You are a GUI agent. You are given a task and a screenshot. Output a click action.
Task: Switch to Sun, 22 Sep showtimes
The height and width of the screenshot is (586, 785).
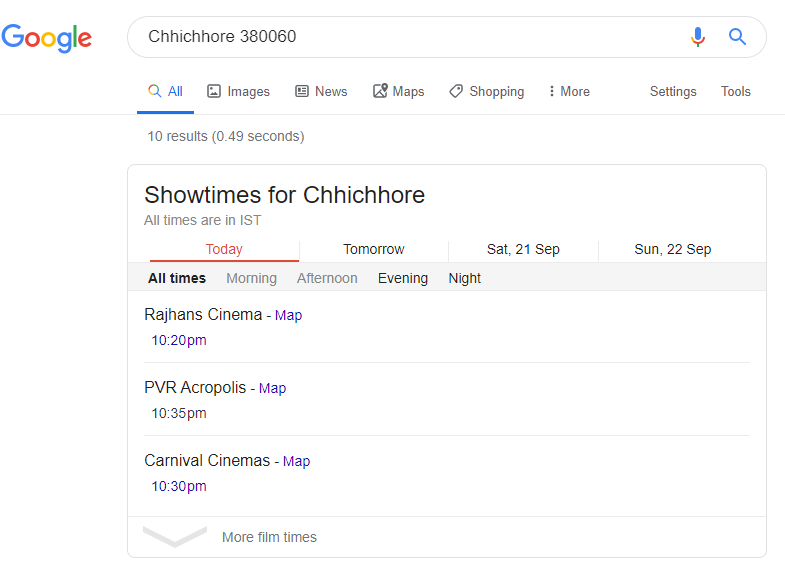[672, 249]
